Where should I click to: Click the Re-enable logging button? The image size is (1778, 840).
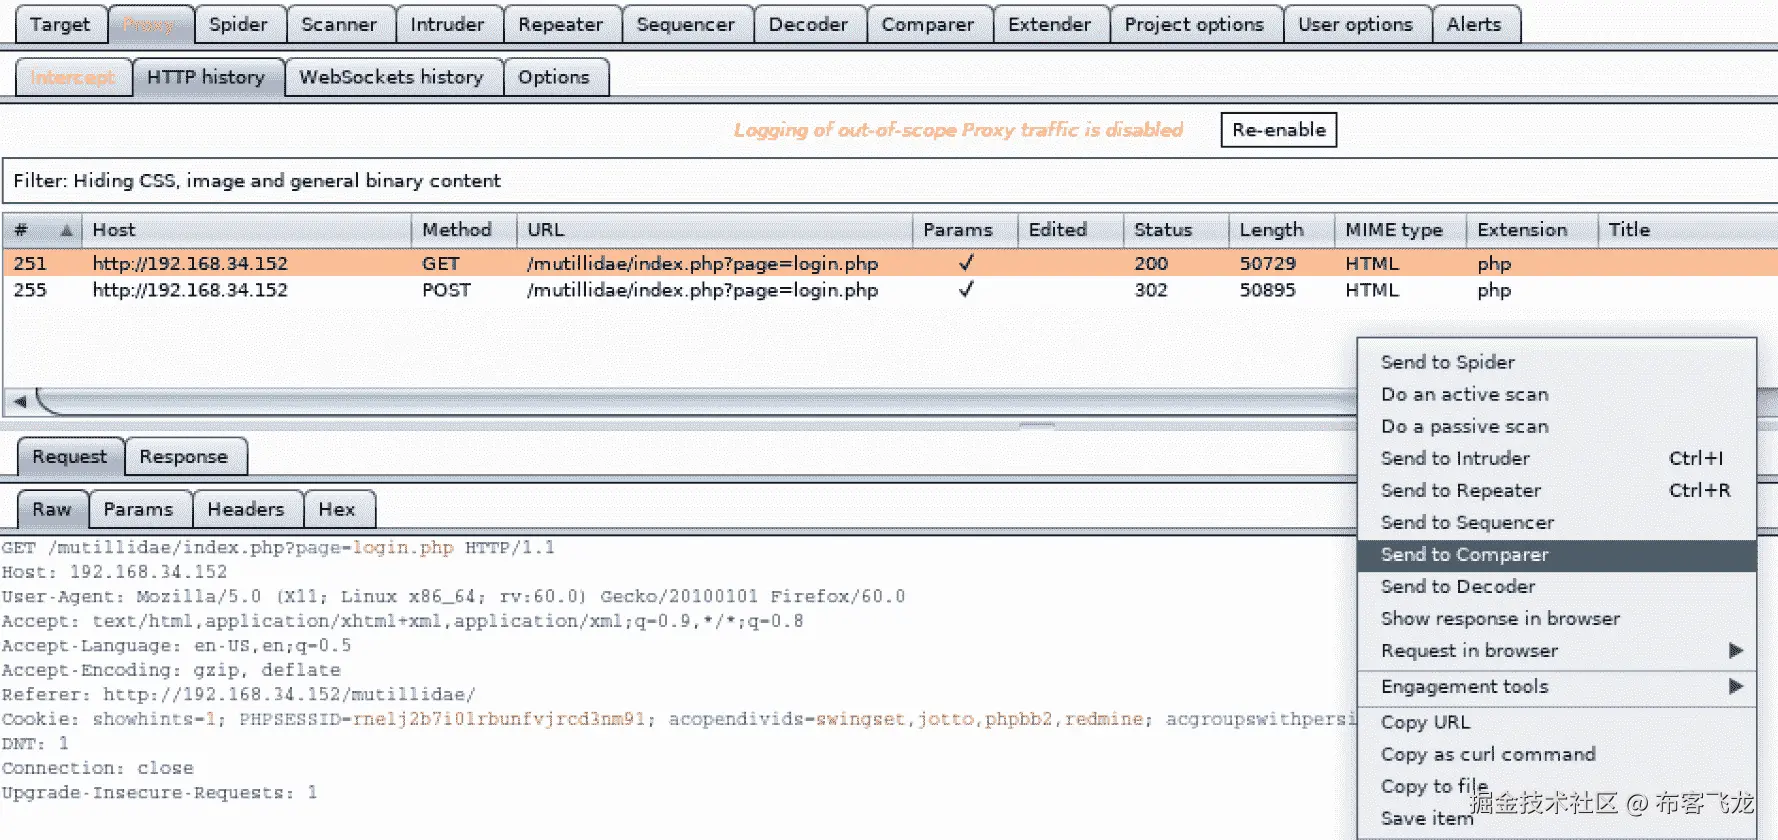click(1279, 130)
